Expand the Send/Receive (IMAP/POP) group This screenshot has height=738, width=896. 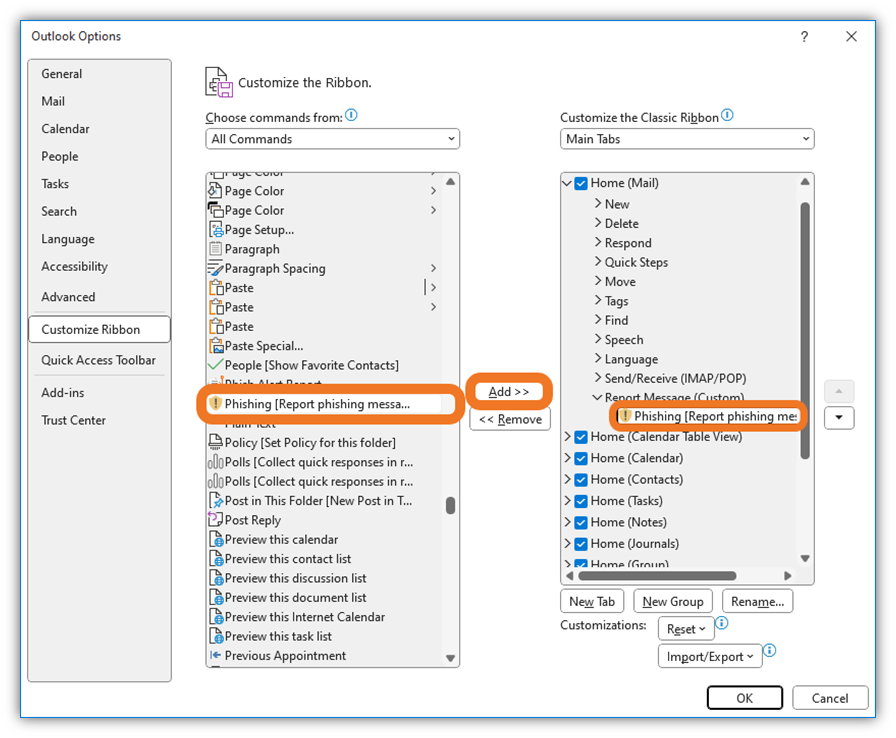(598, 378)
